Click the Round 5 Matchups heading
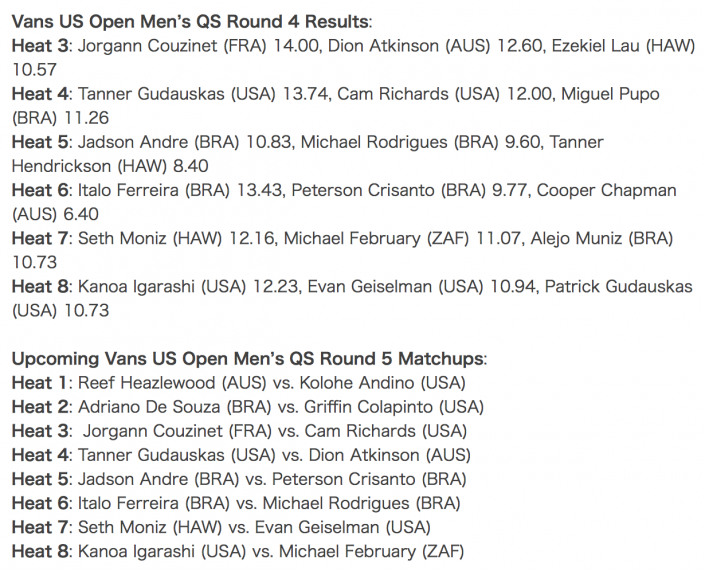 click(250, 359)
